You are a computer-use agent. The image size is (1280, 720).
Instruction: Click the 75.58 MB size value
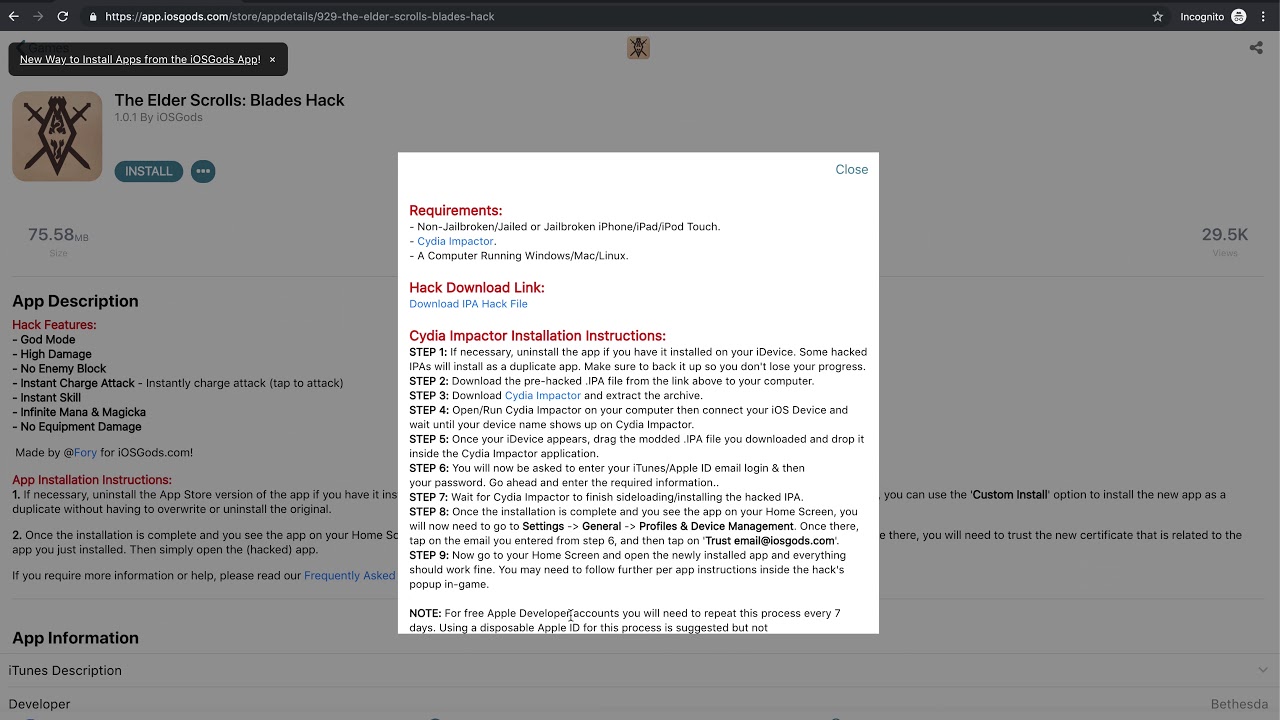pyautogui.click(x=58, y=235)
